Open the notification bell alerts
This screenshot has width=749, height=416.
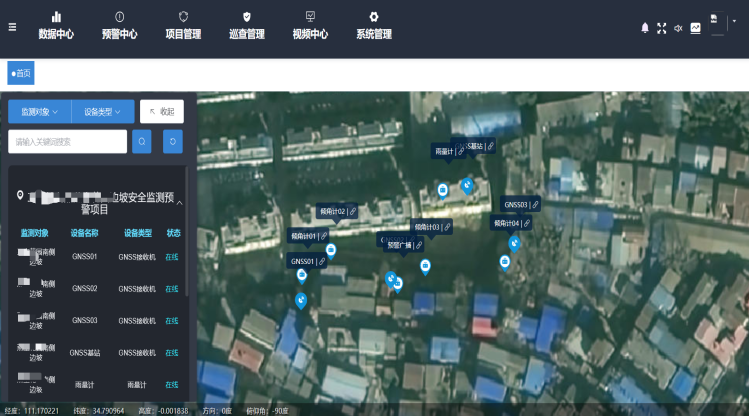click(645, 28)
